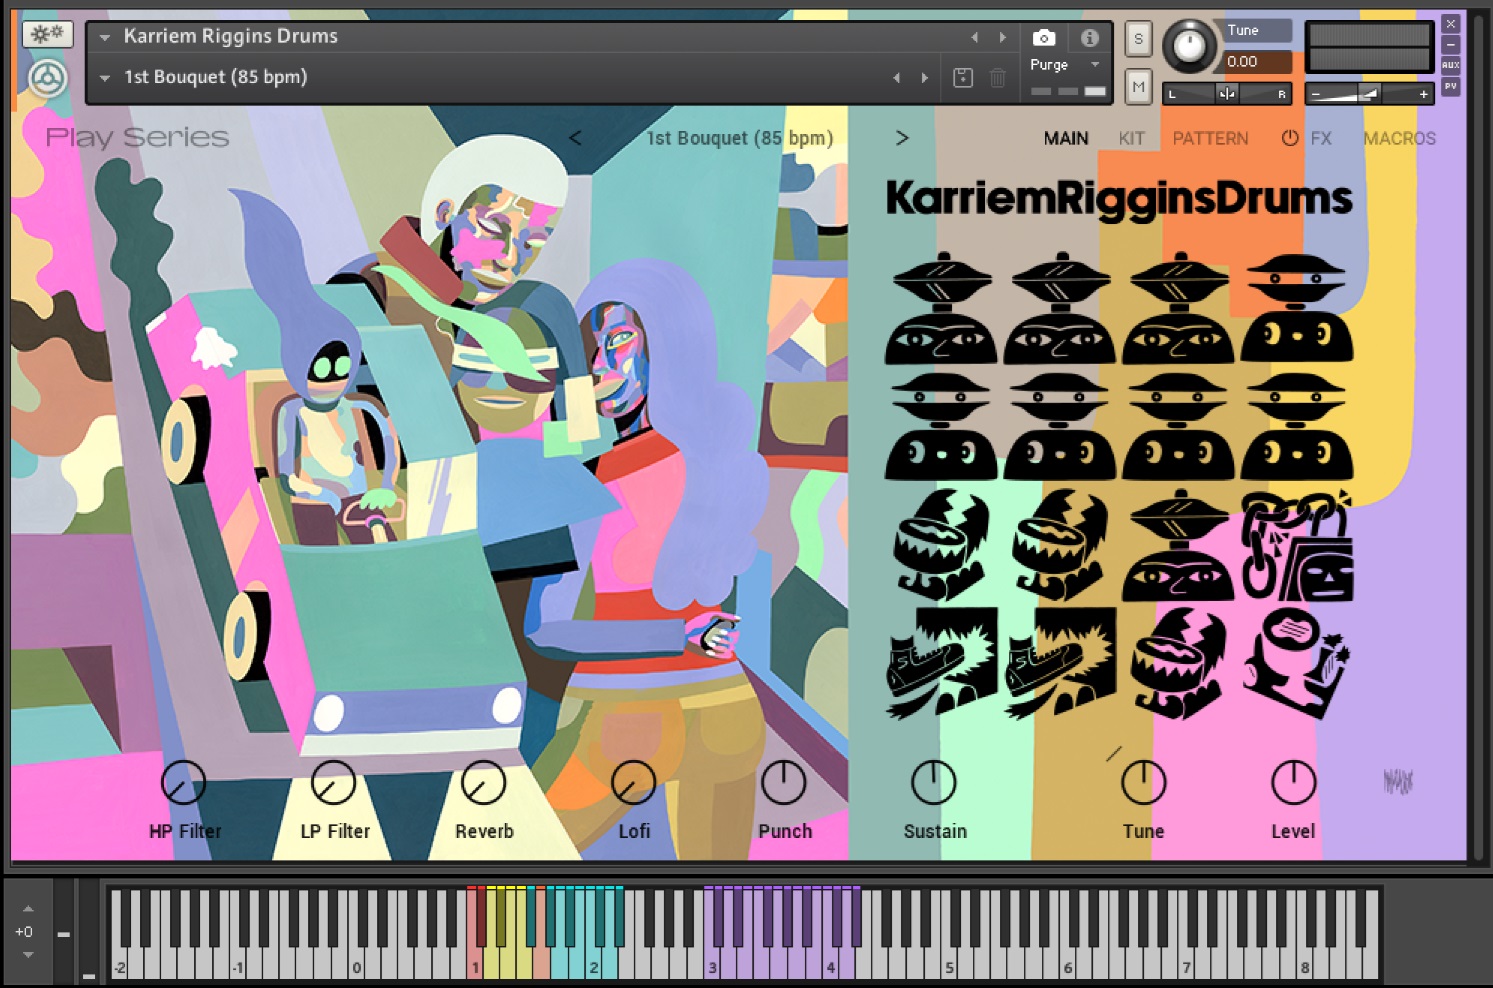Viewport: 1493px width, 988px height.
Task: Trigger the first sneaker pad in bottom row
Action: pos(940,663)
